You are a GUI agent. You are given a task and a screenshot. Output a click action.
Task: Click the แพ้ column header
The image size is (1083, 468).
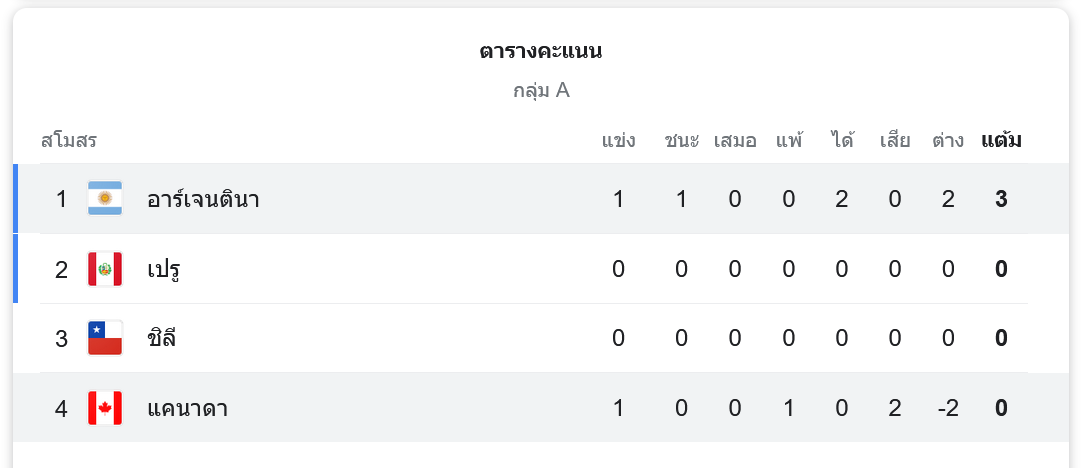click(789, 140)
